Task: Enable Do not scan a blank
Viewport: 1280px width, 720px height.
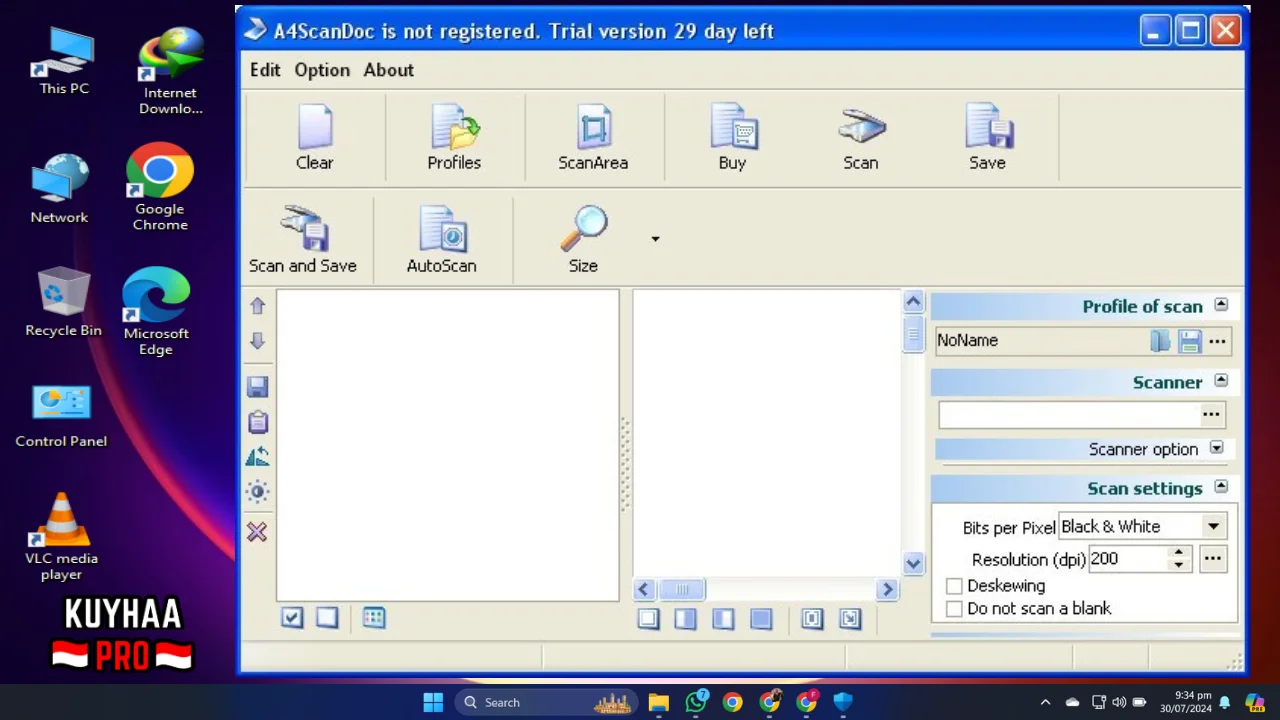Action: pos(954,609)
